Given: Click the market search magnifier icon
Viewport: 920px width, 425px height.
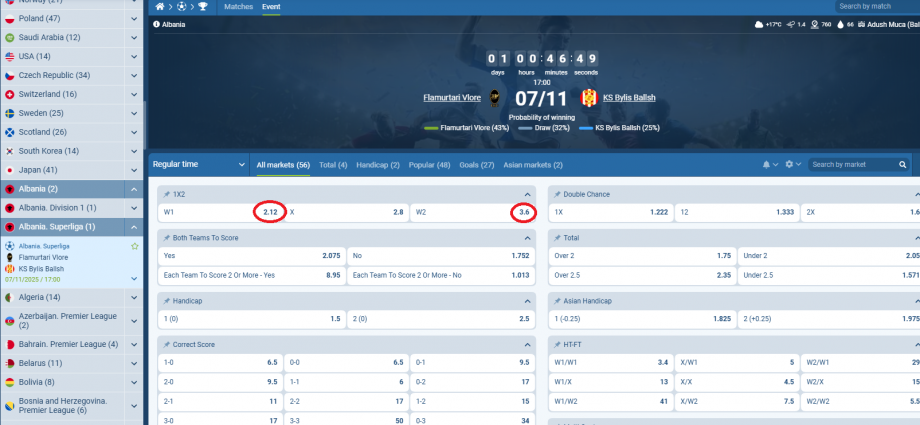Looking at the screenshot, I should click(902, 165).
